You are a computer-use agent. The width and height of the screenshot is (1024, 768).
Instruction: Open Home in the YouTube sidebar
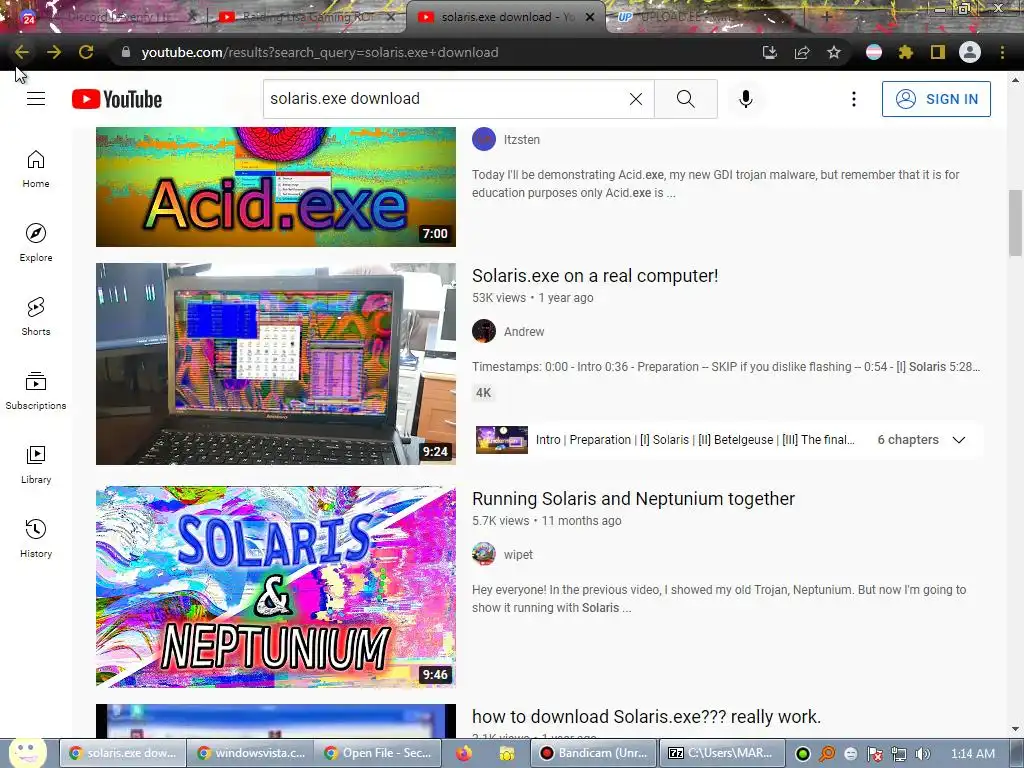(x=36, y=169)
